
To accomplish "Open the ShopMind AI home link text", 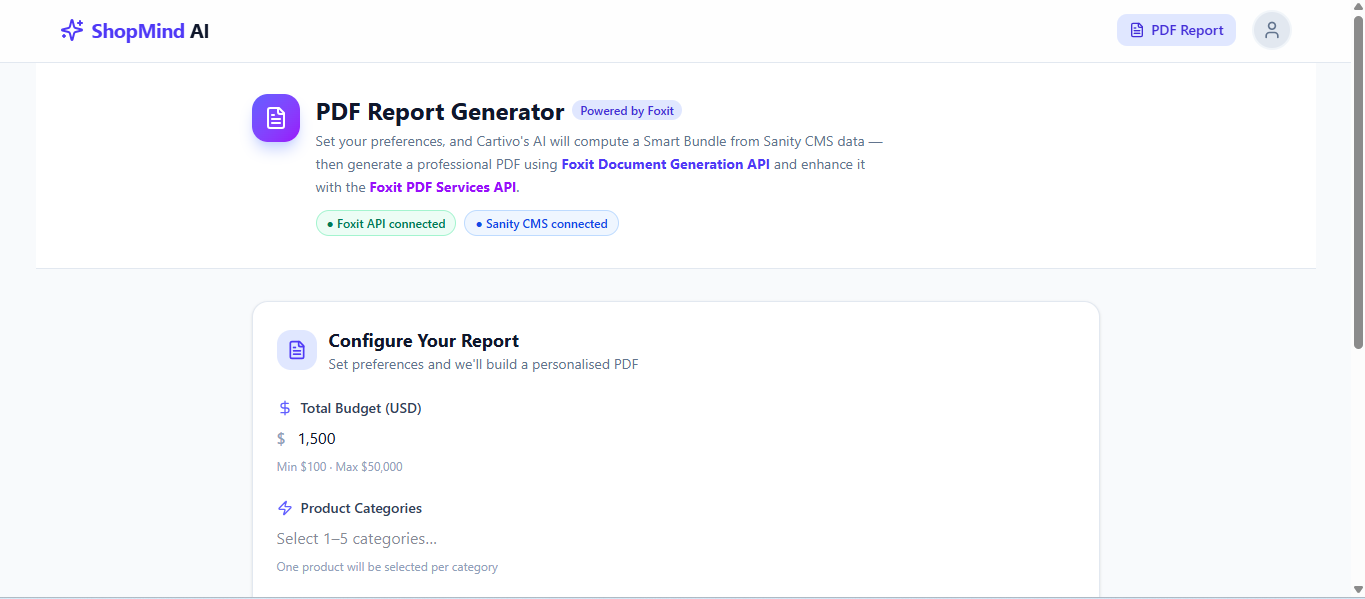I will pos(150,31).
